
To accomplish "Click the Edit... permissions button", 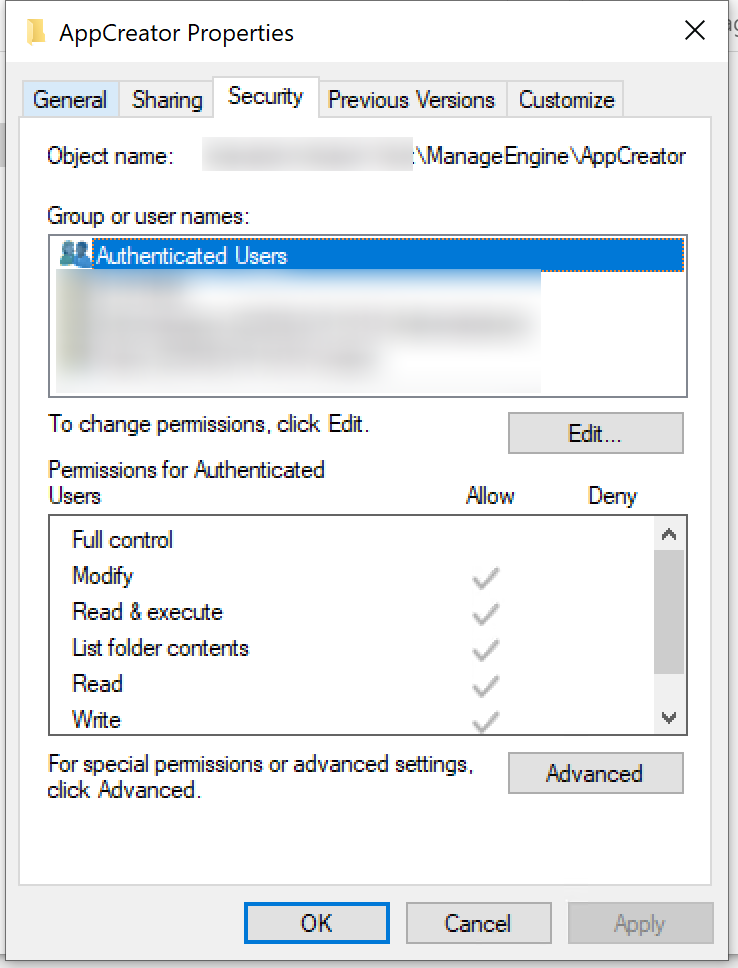I will coord(595,433).
